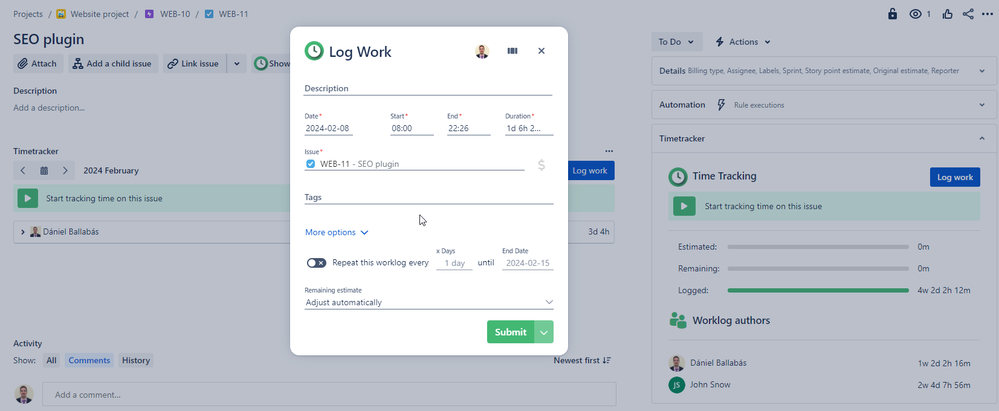This screenshot has height=411, width=999.
Task: Click the WEB-10 epic breadcrumb icon
Action: tap(149, 14)
